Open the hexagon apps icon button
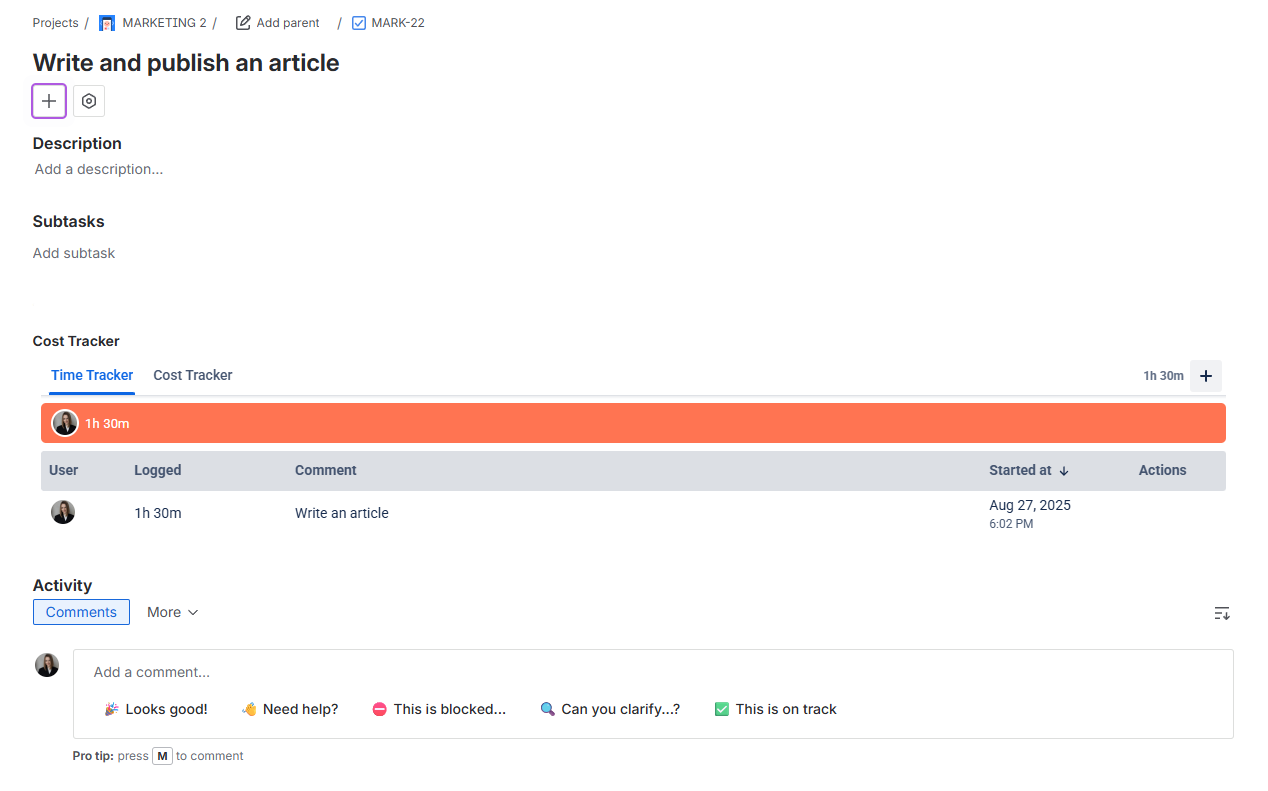This screenshot has width=1268, height=791. tap(89, 101)
